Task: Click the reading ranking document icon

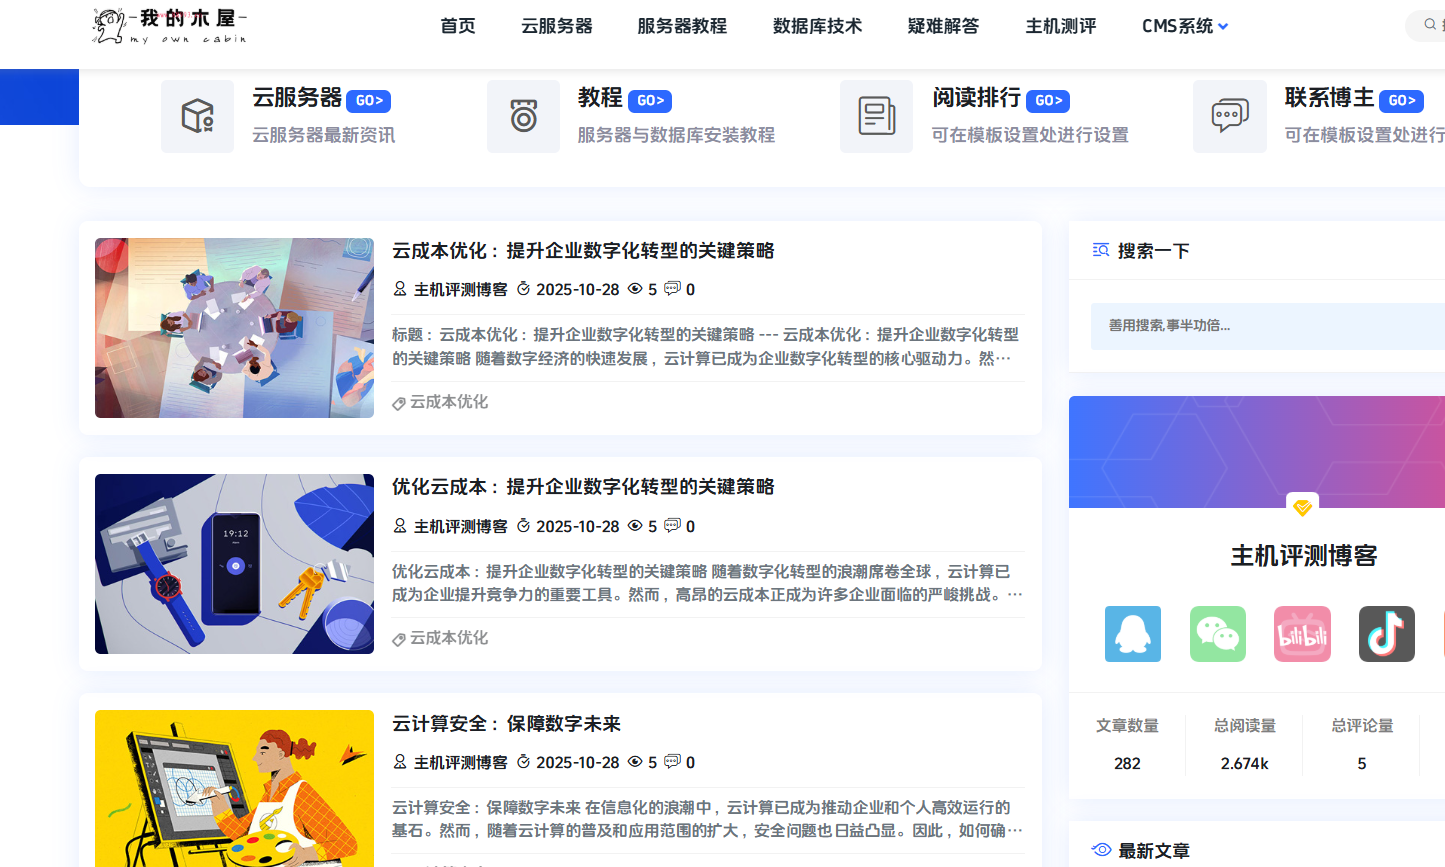Action: pyautogui.click(x=876, y=117)
